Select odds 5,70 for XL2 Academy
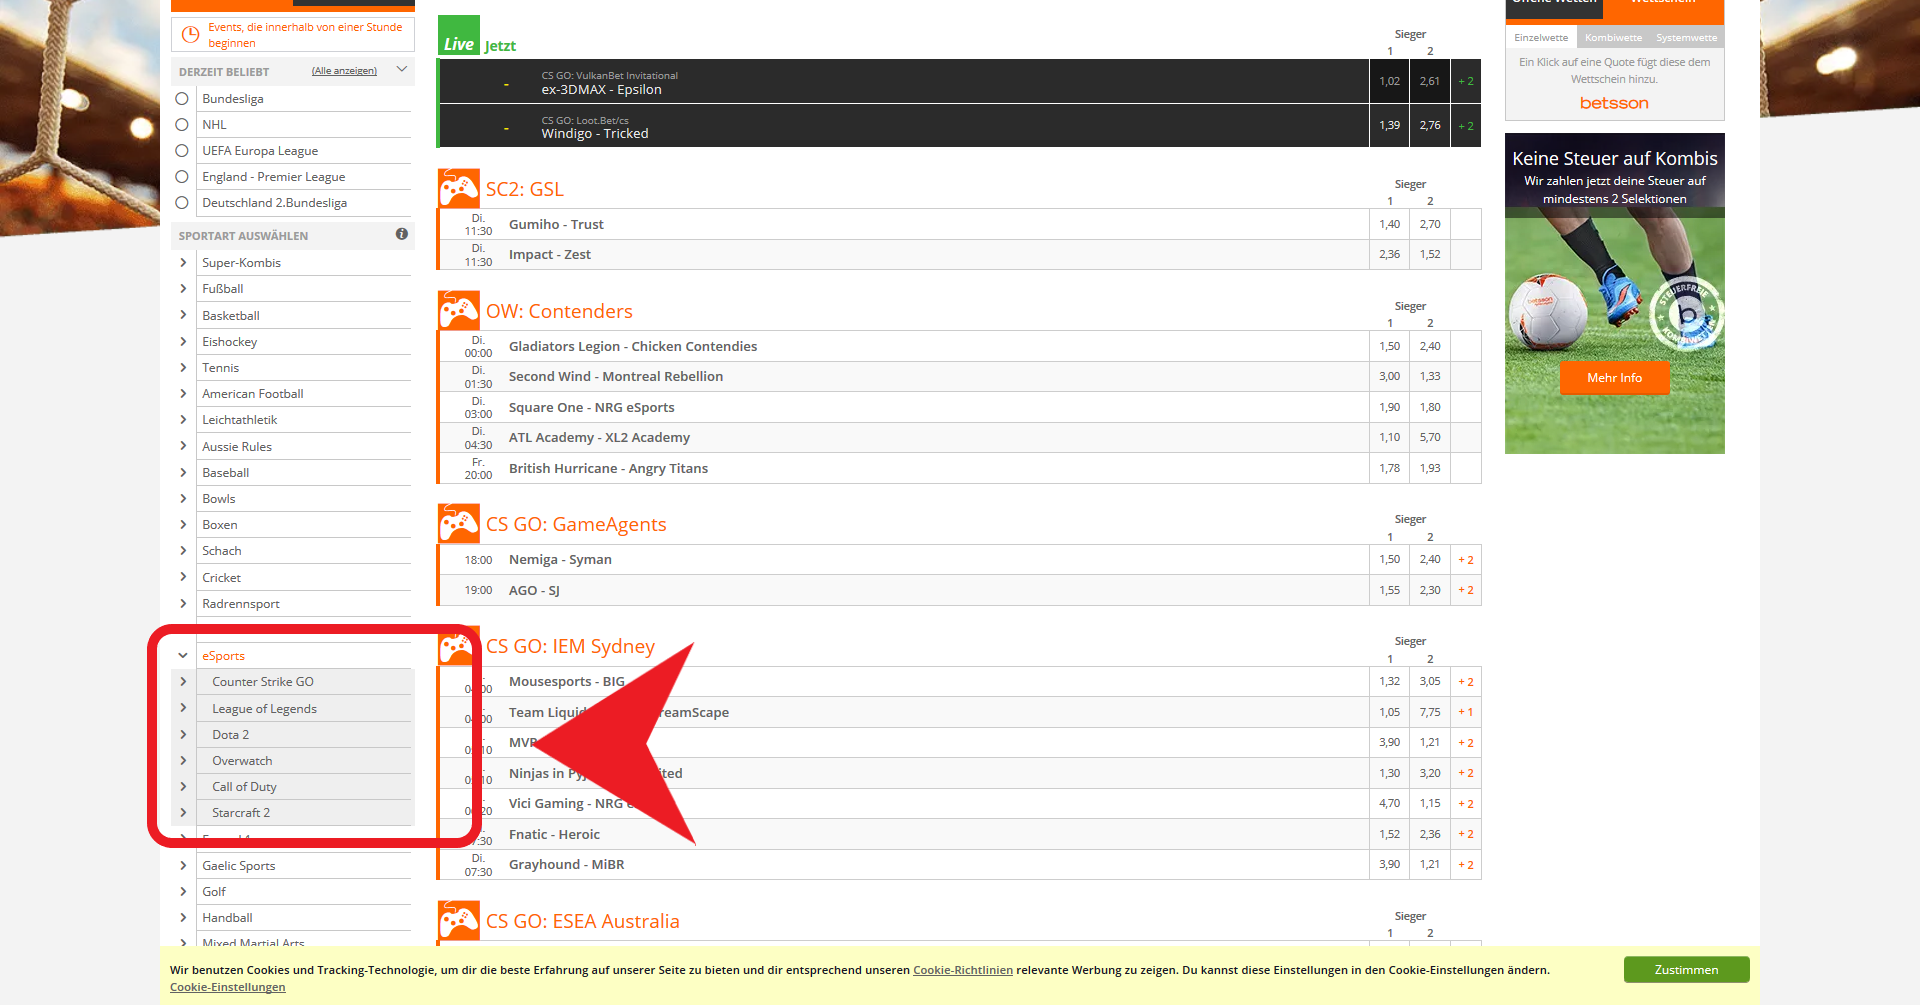The height and width of the screenshot is (1005, 1920). [x=1430, y=437]
